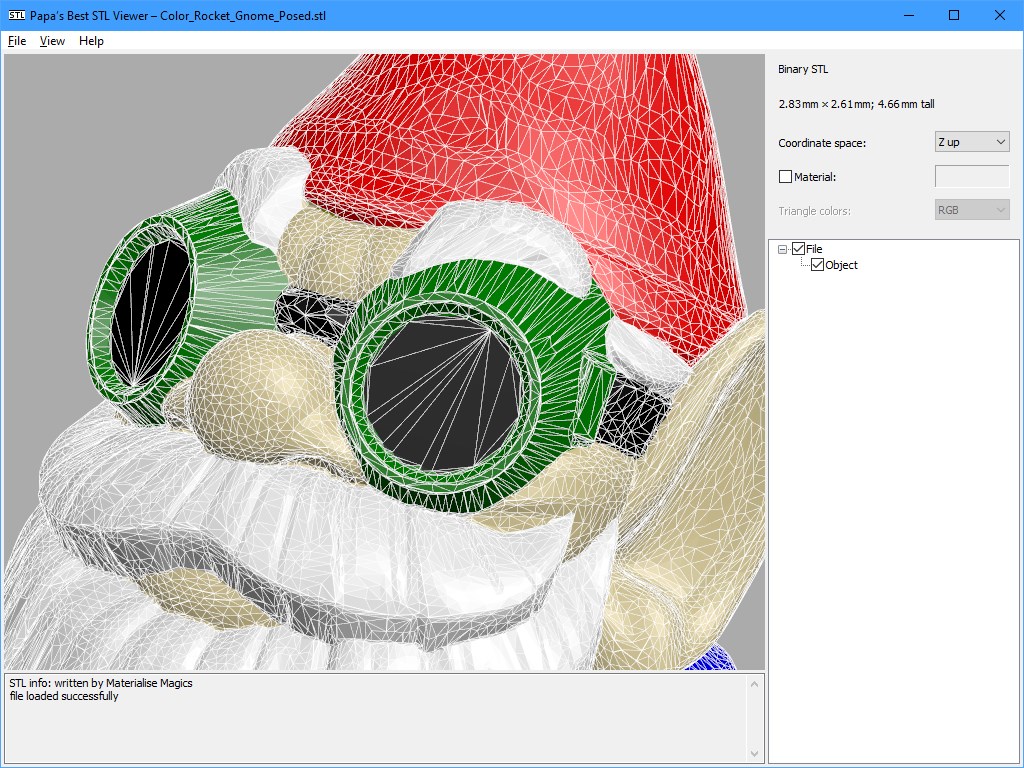Uncheck the Object tree checkbox
This screenshot has height=768, width=1024.
coord(817,265)
